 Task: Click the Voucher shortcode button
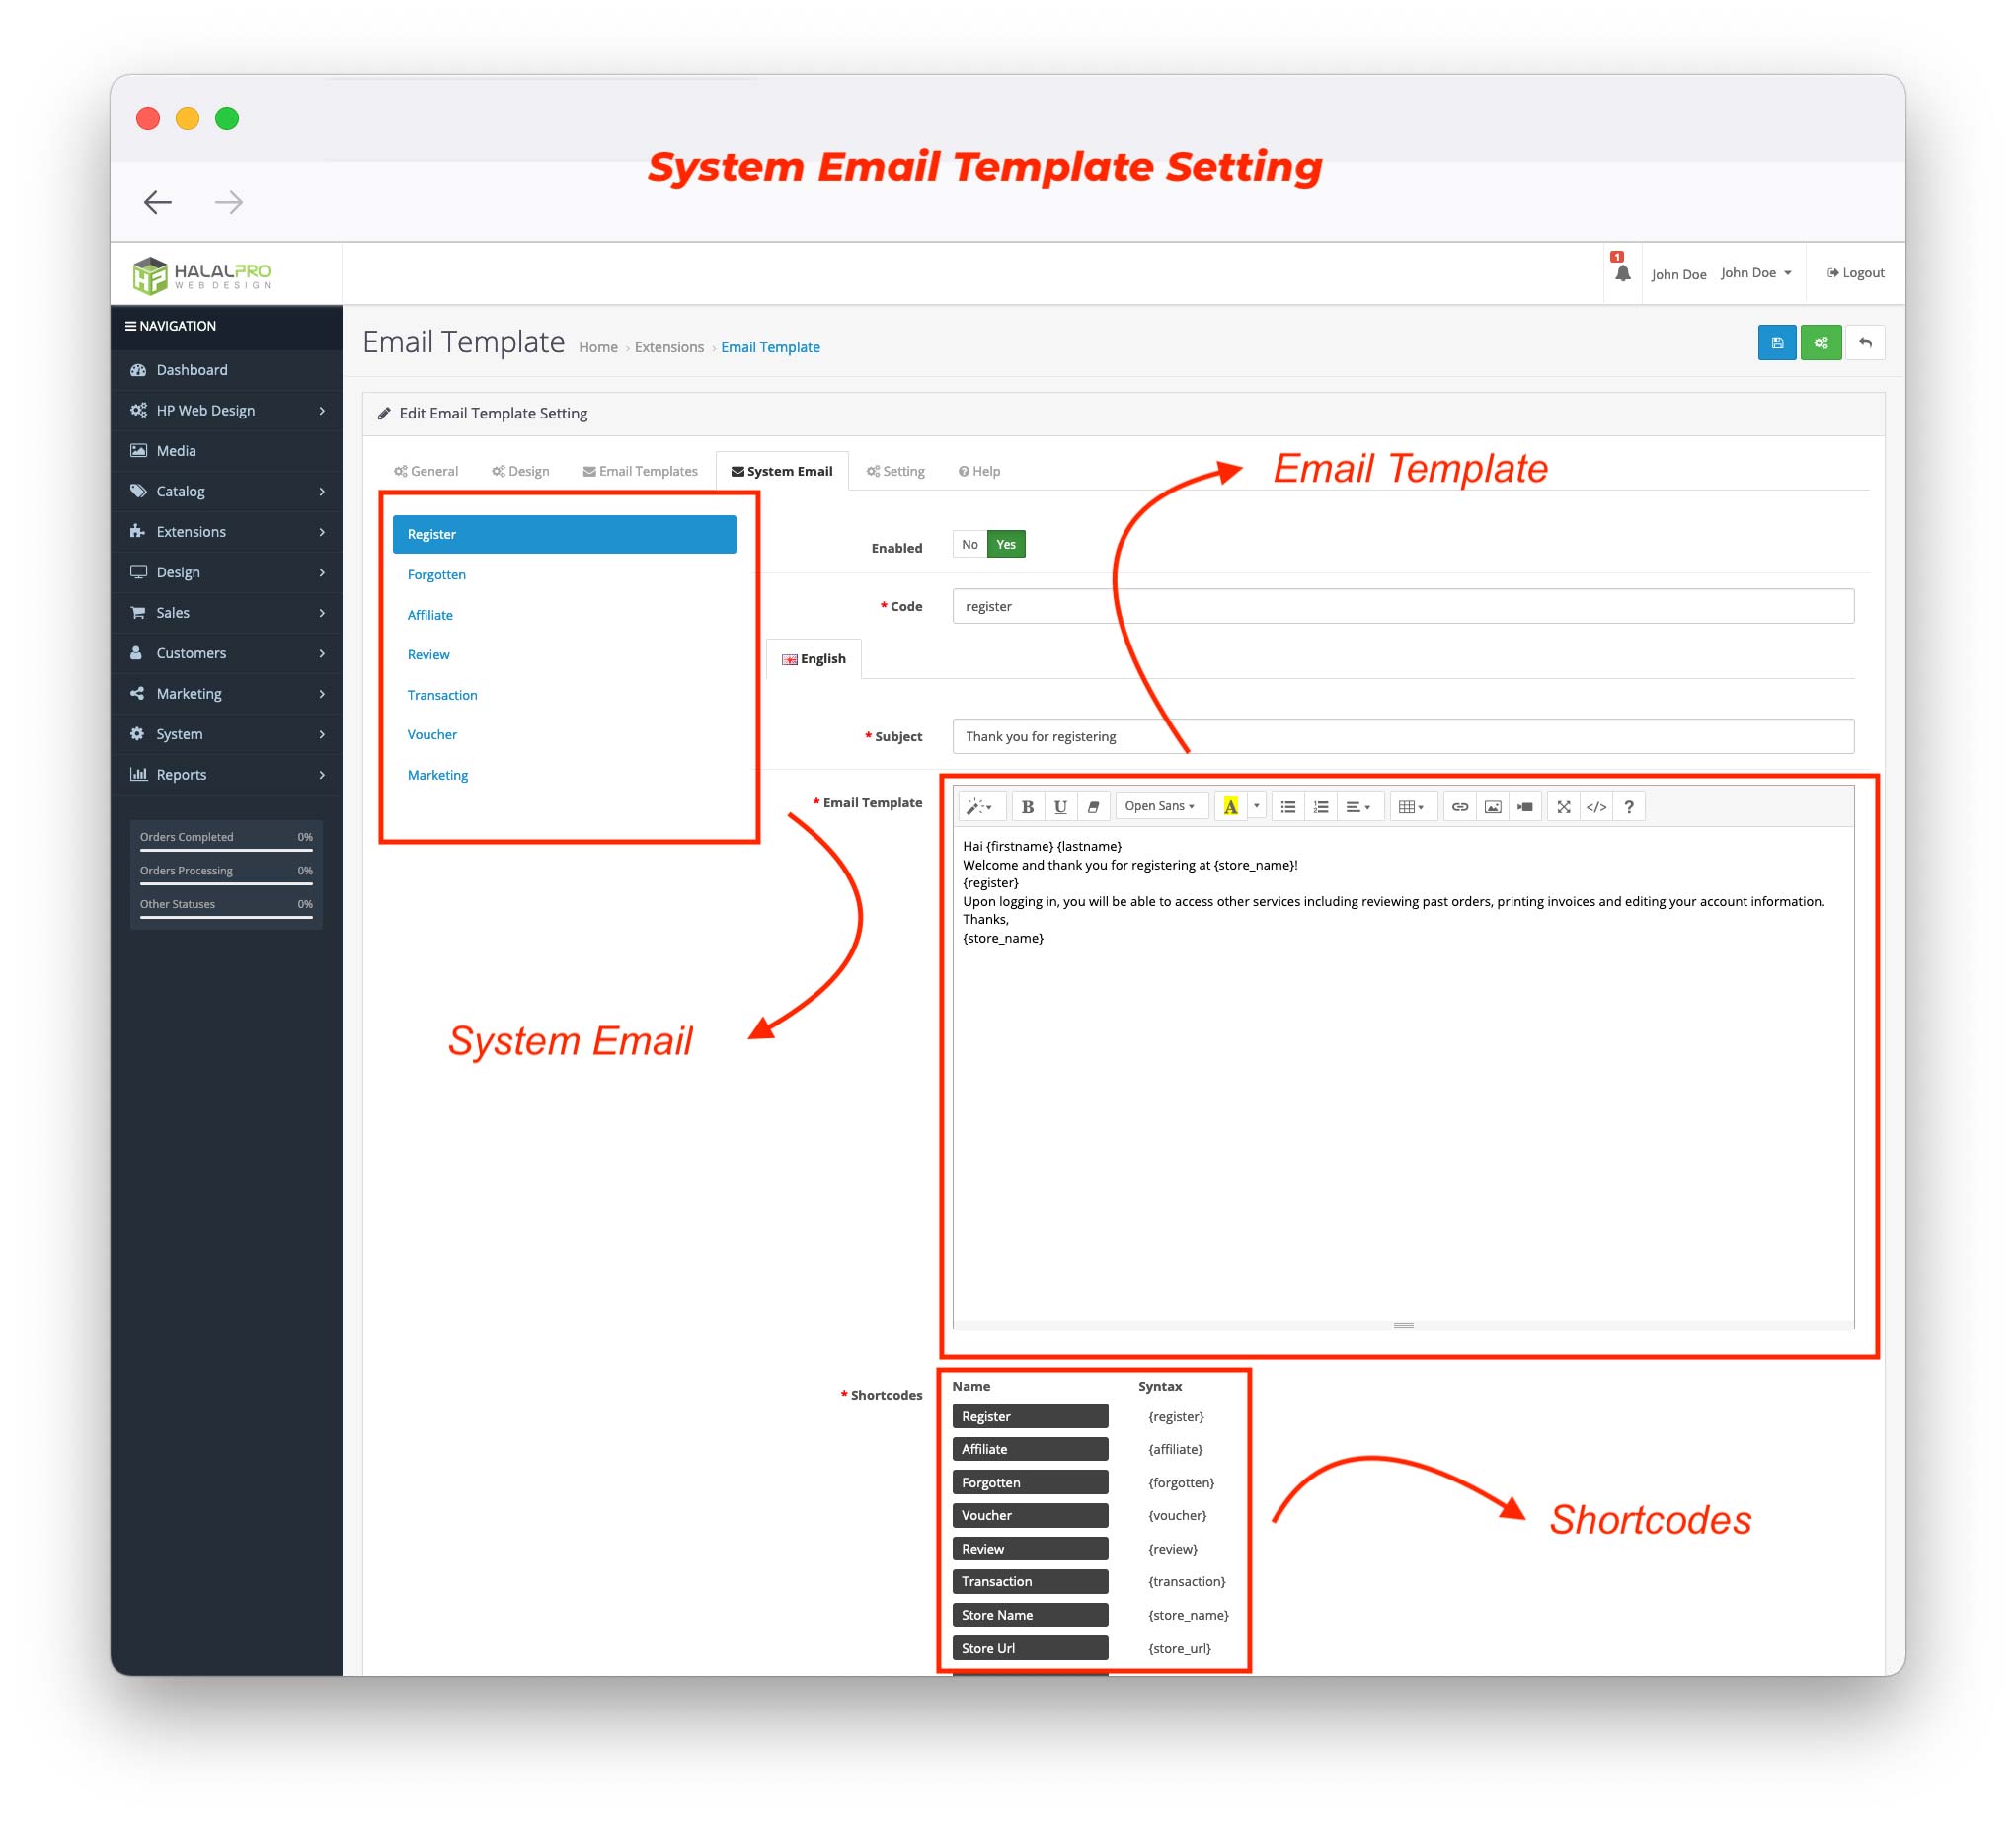(1030, 1516)
